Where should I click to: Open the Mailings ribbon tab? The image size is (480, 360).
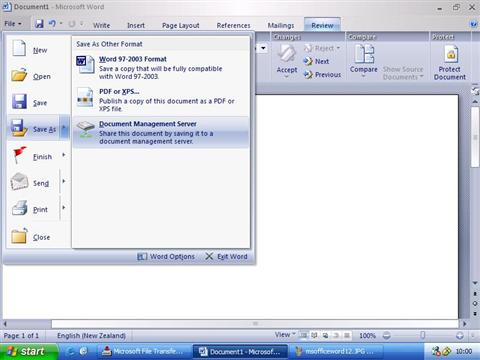[x=281, y=25]
